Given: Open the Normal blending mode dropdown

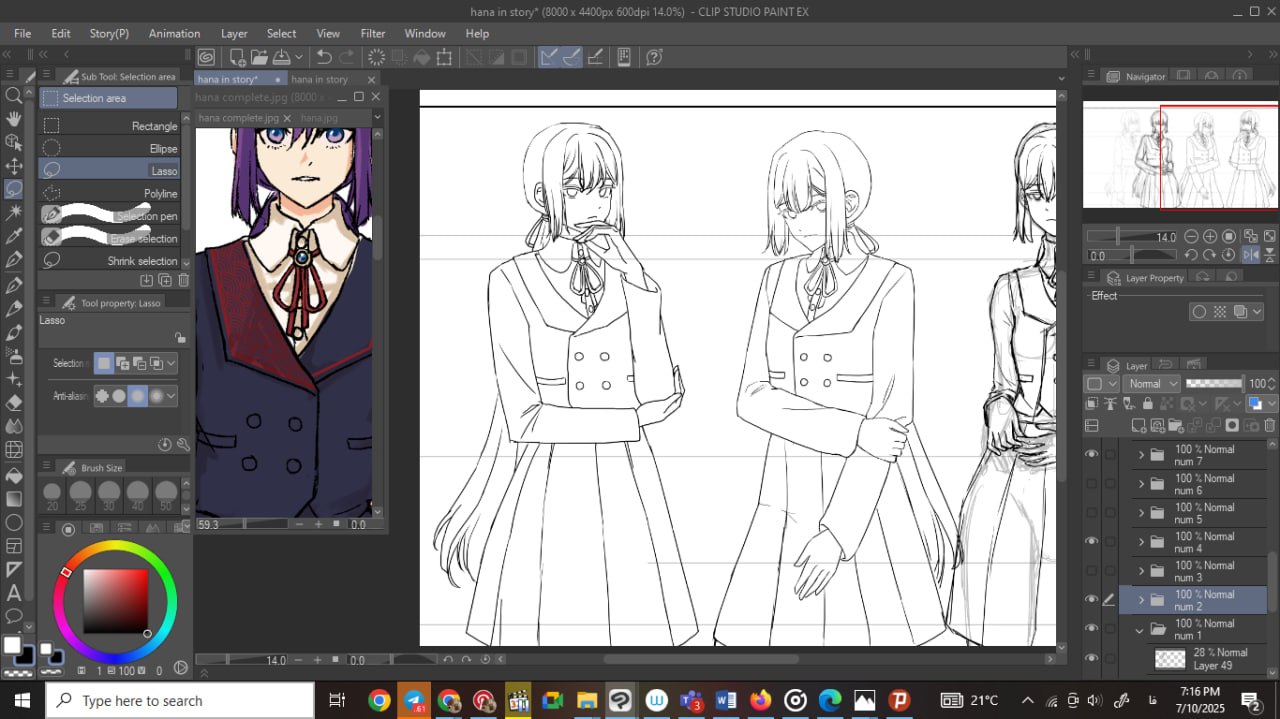Looking at the screenshot, I should pos(1152,384).
